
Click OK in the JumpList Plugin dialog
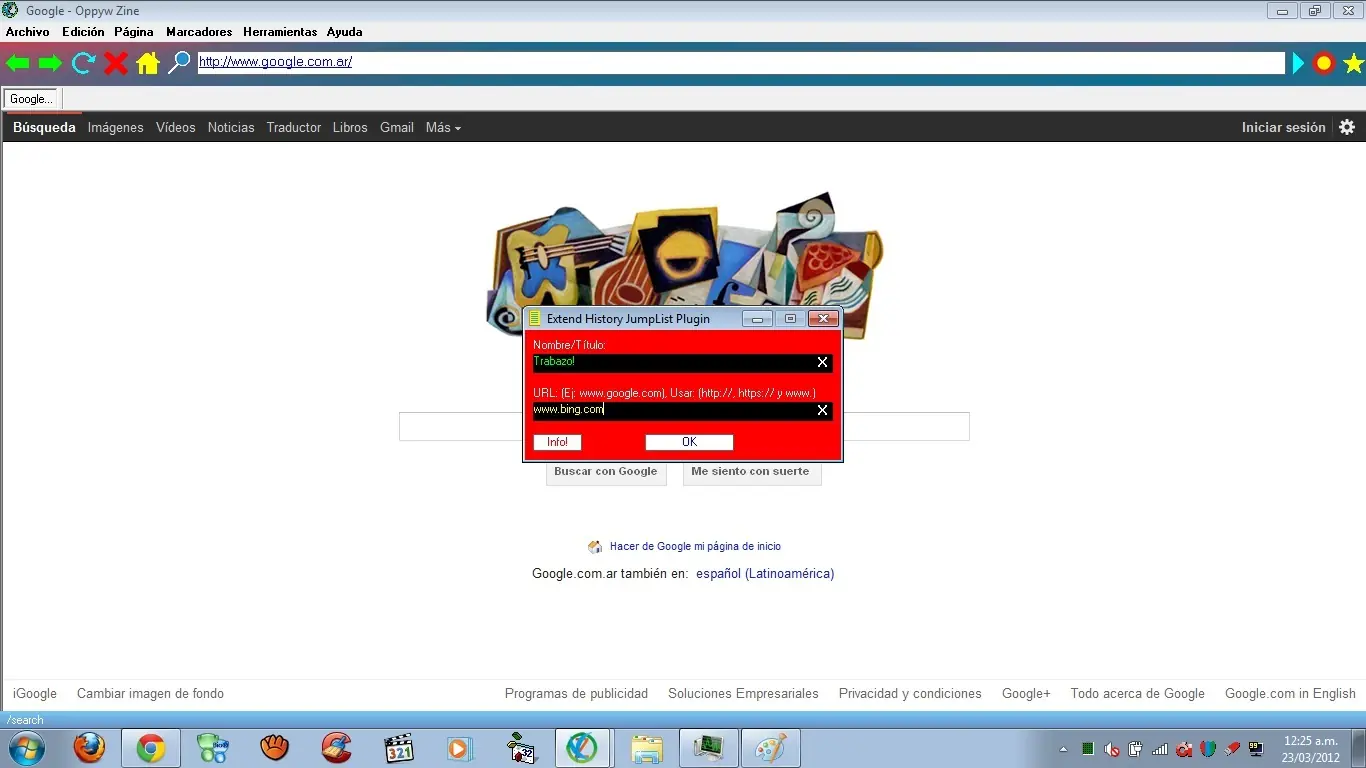[x=689, y=442]
